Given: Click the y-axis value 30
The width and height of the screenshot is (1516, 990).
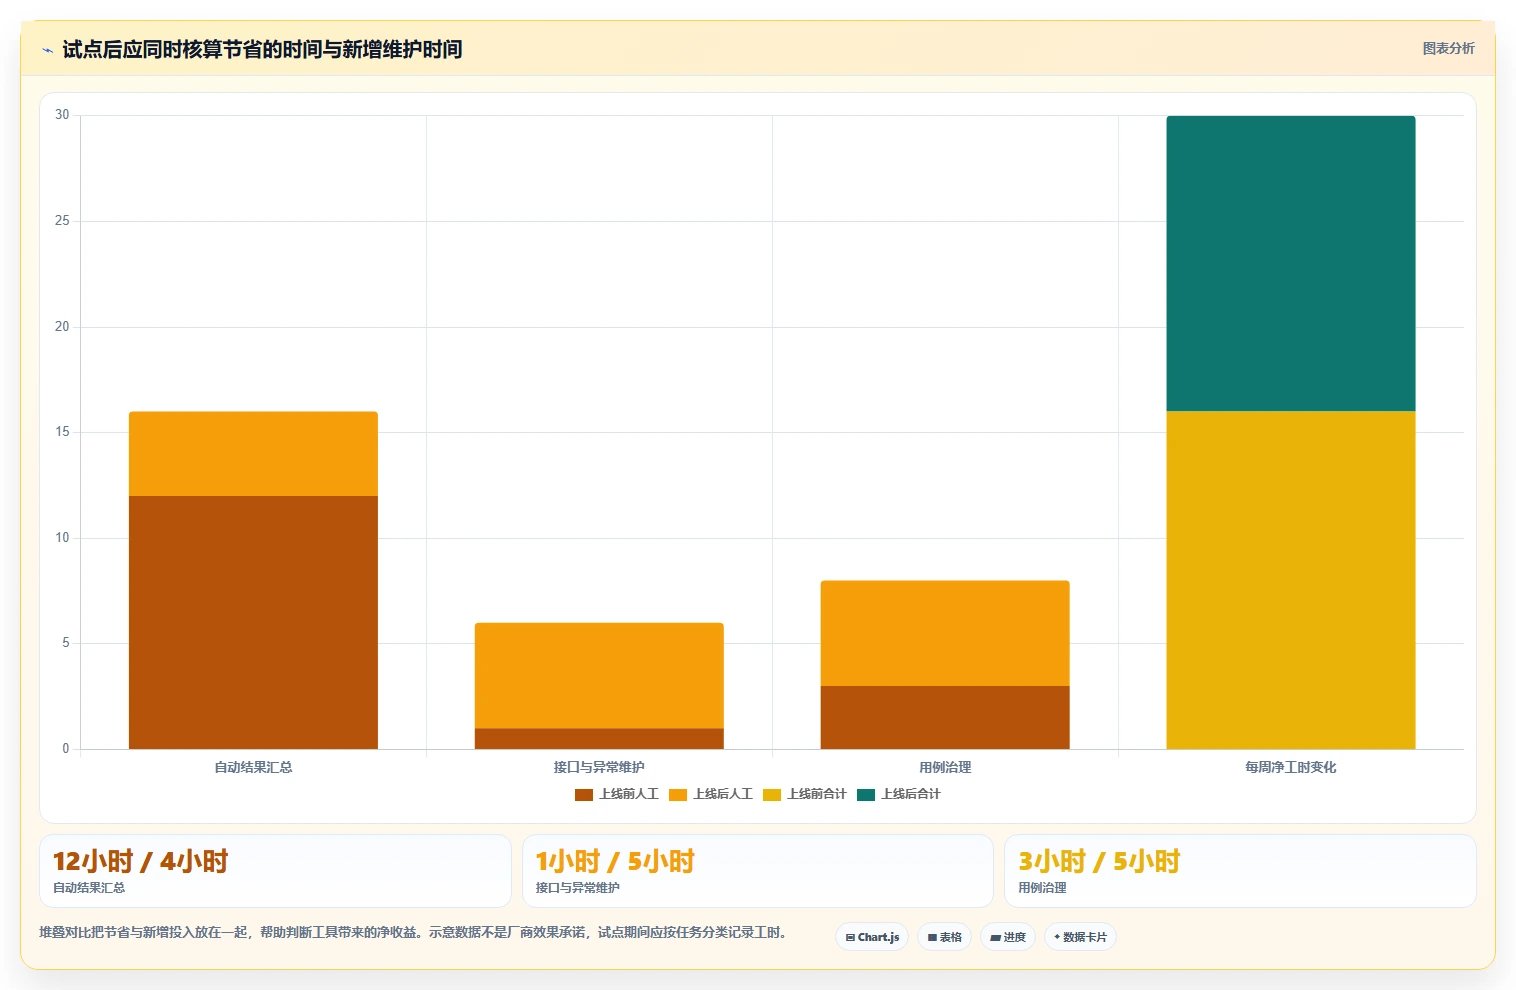Looking at the screenshot, I should 62,115.
